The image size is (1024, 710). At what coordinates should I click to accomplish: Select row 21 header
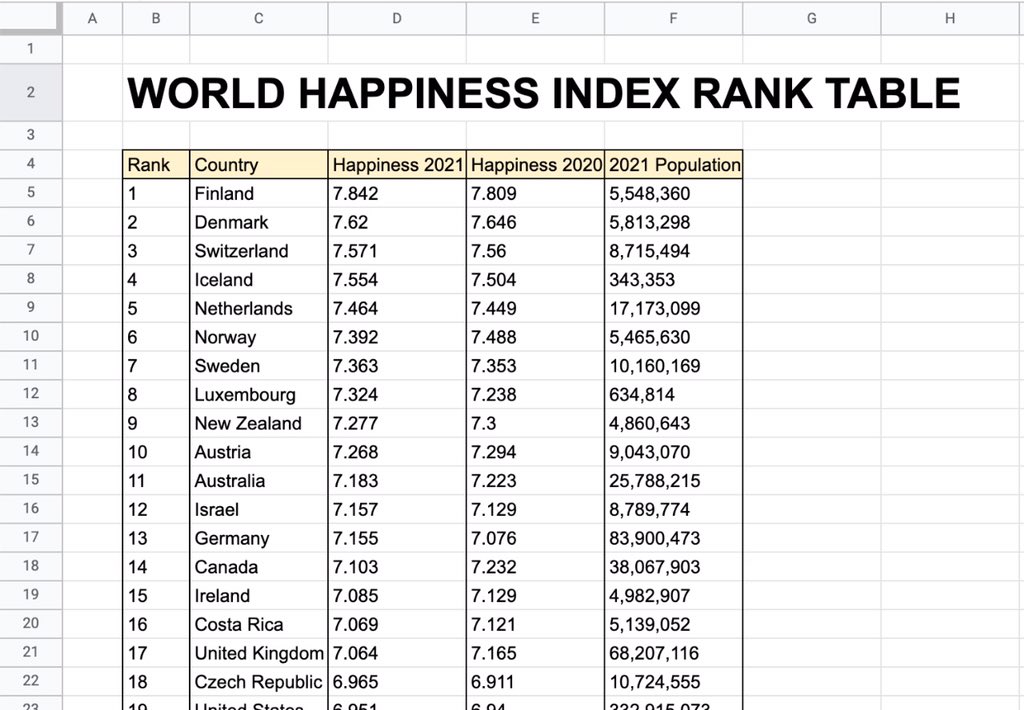[31, 652]
